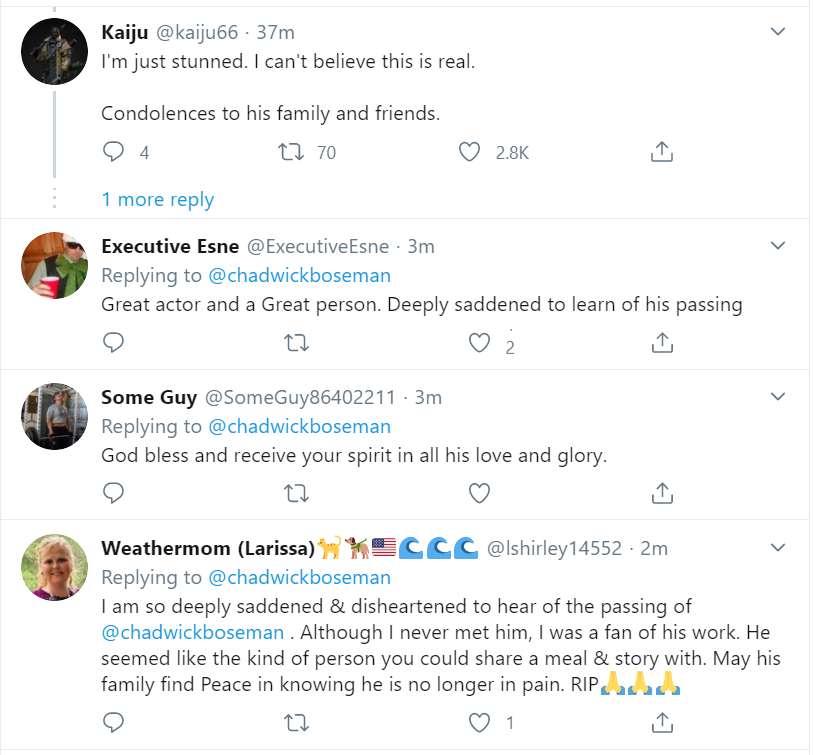This screenshot has width=814, height=755.
Task: Like Kaiju's condolences tweet
Action: point(470,153)
